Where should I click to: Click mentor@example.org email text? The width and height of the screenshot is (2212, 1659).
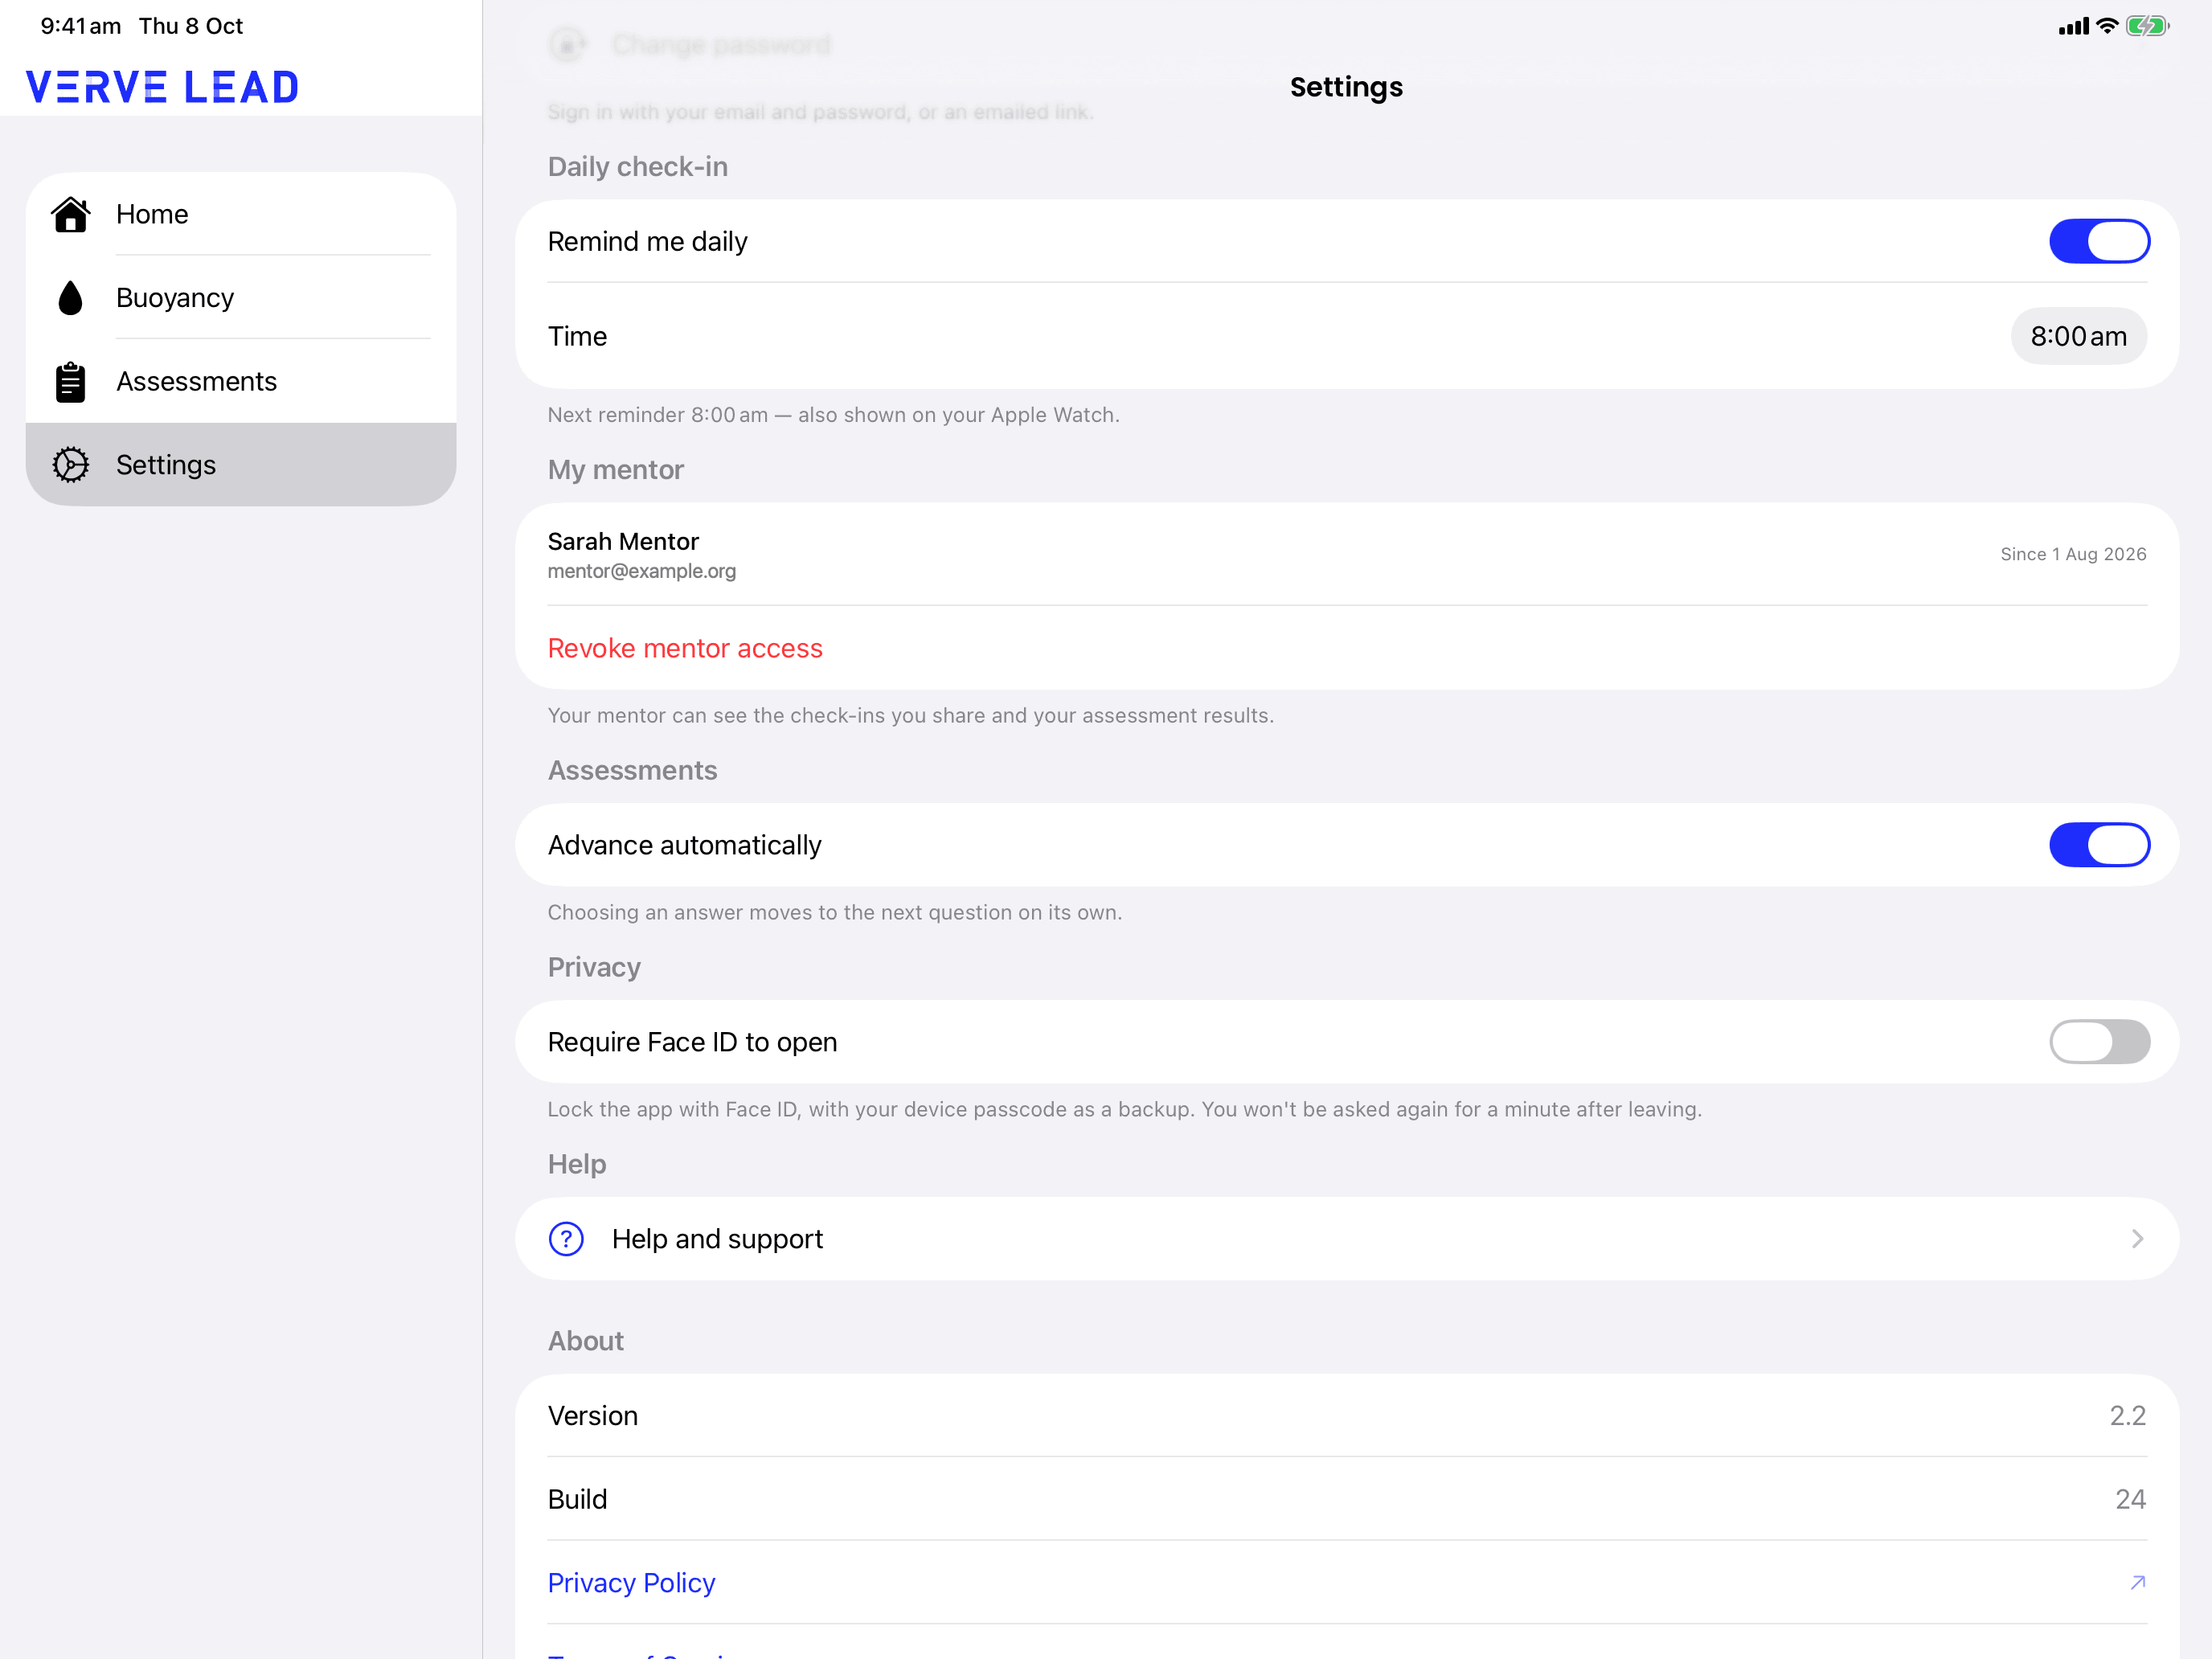click(641, 572)
